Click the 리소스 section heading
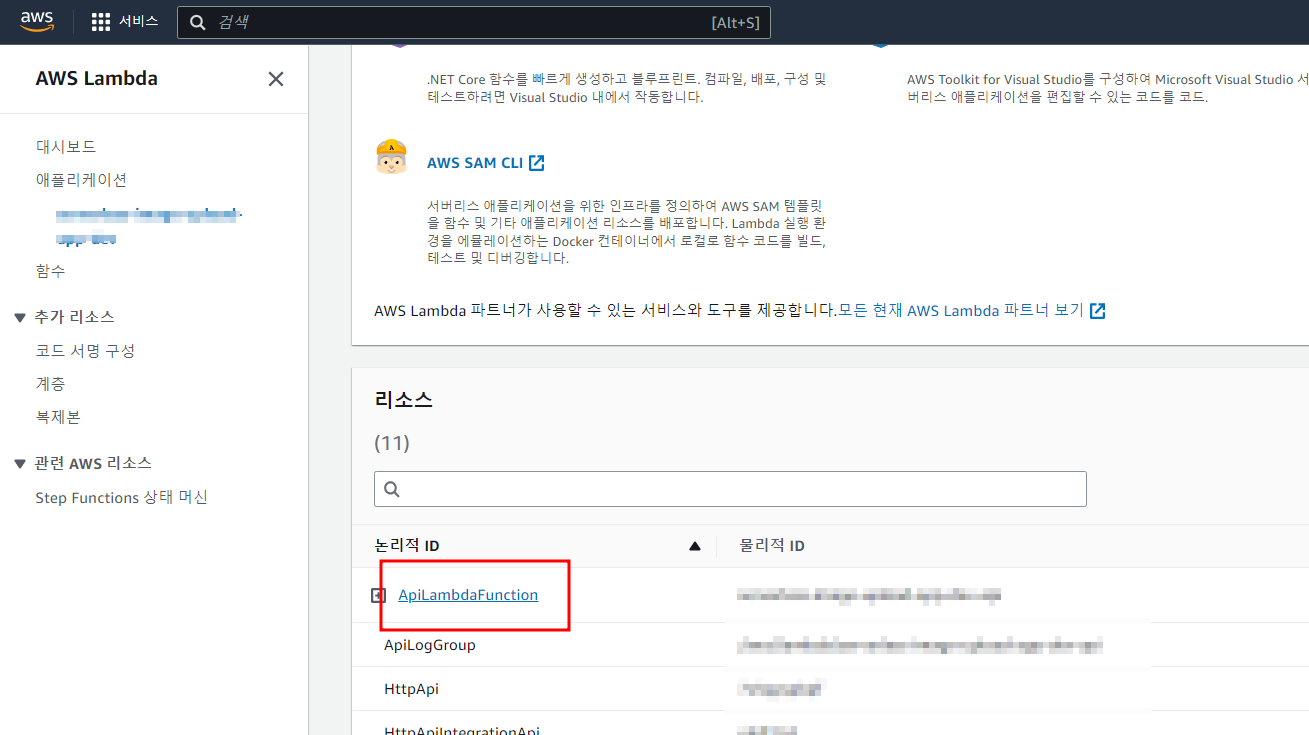This screenshot has height=735, width=1309. [403, 400]
